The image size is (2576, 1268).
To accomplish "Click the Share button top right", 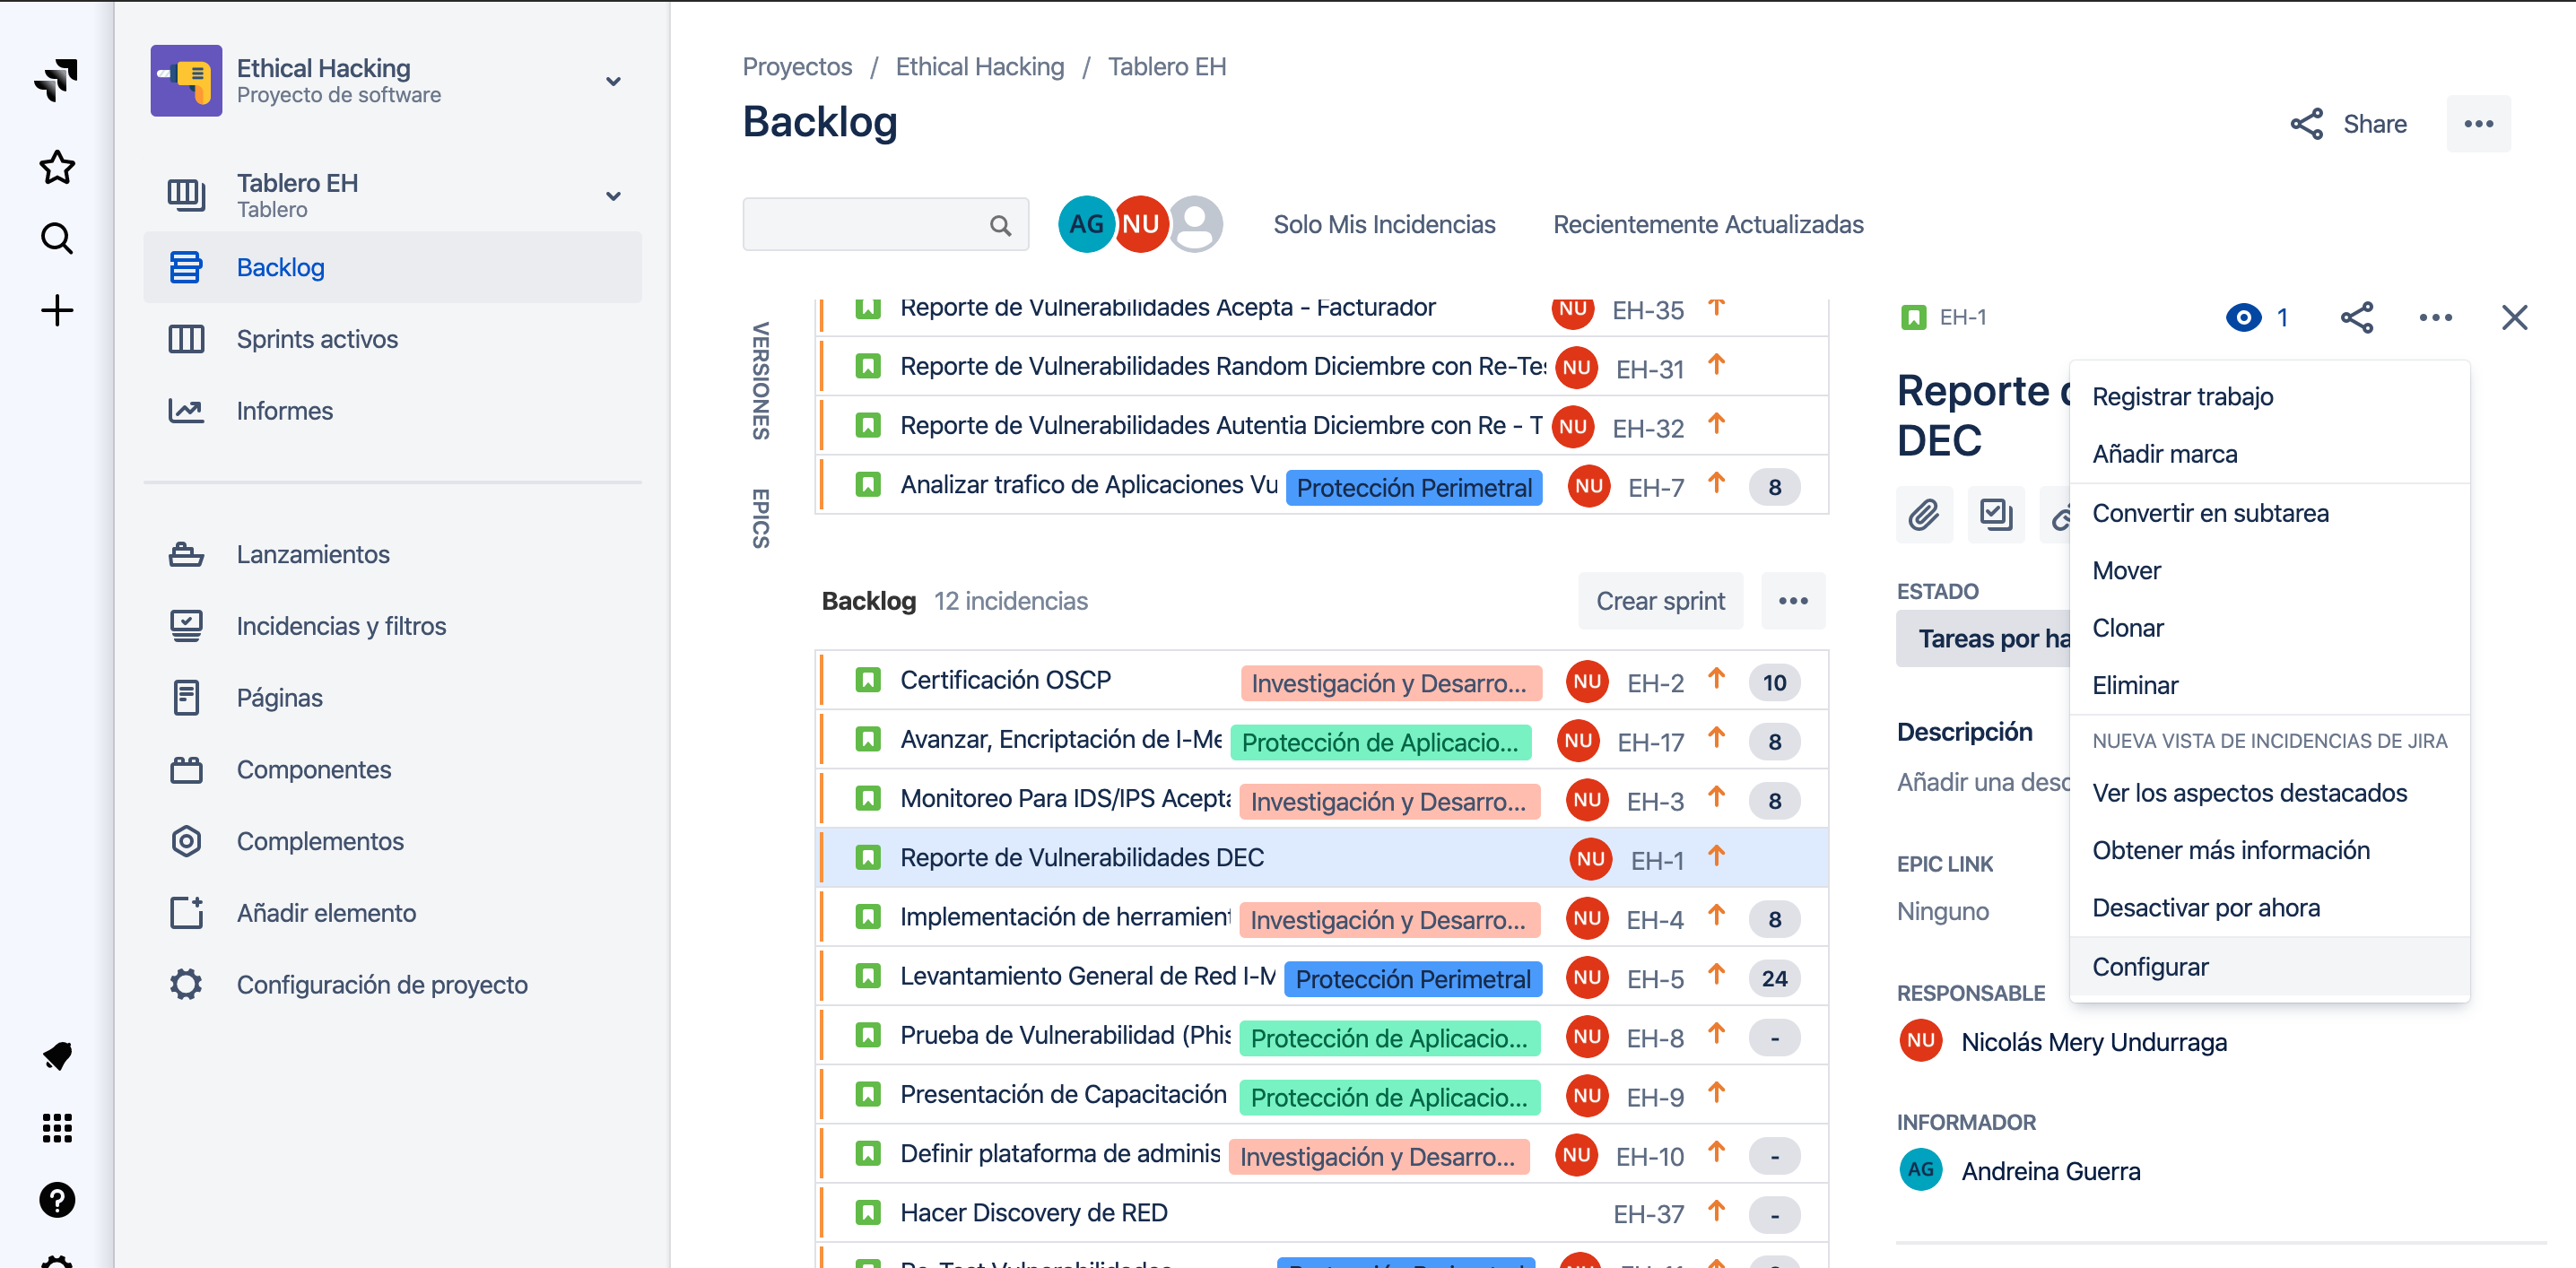I will pos(2347,123).
